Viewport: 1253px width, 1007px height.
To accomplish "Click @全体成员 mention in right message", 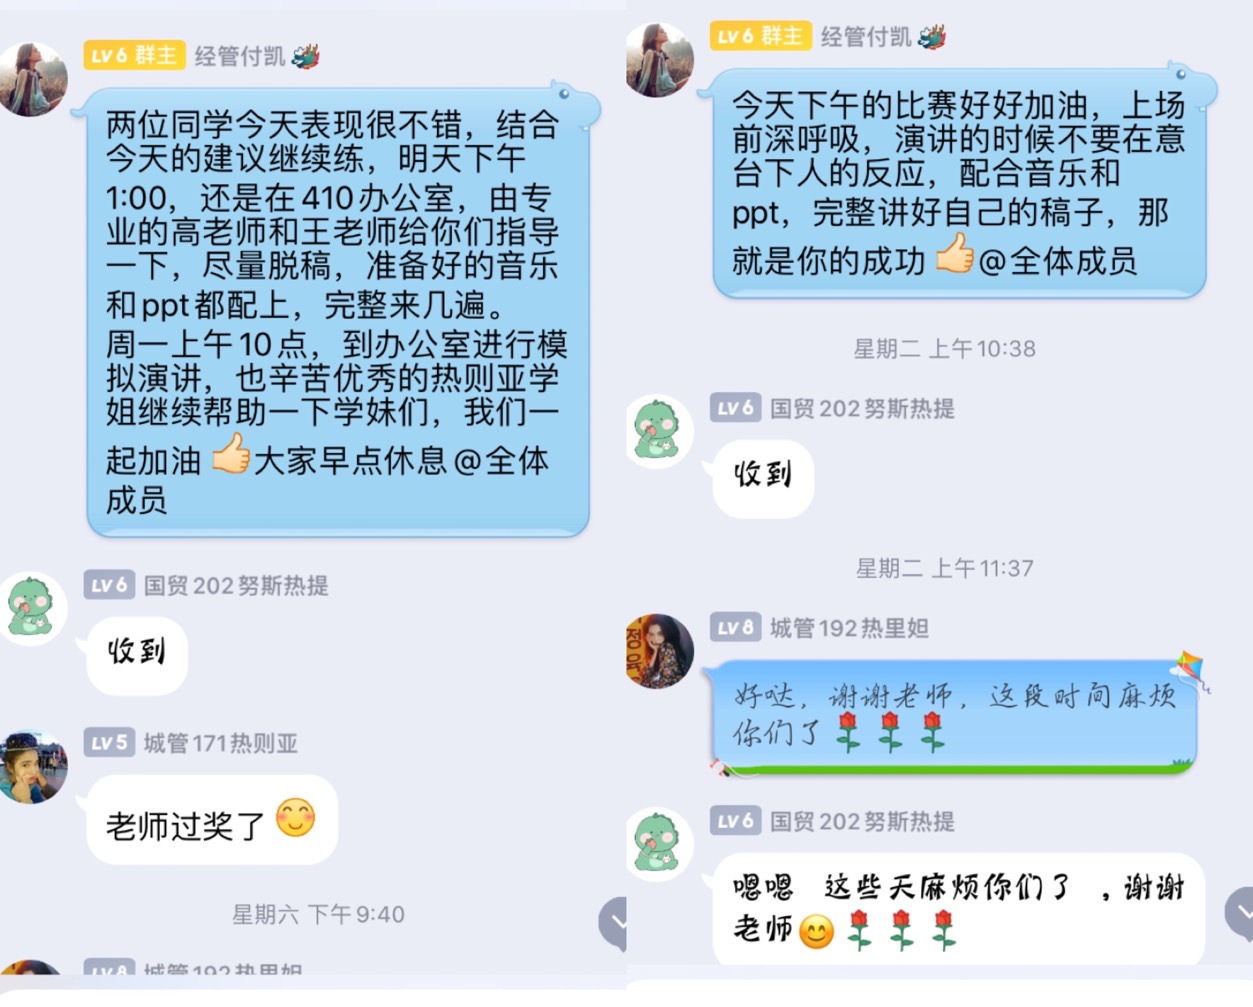I will click(1058, 261).
